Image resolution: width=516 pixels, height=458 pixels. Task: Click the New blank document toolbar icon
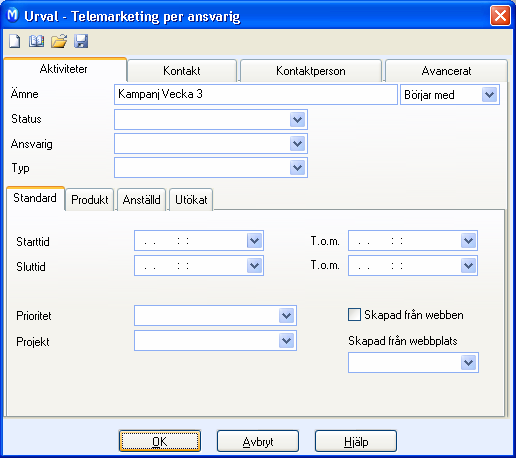14,41
